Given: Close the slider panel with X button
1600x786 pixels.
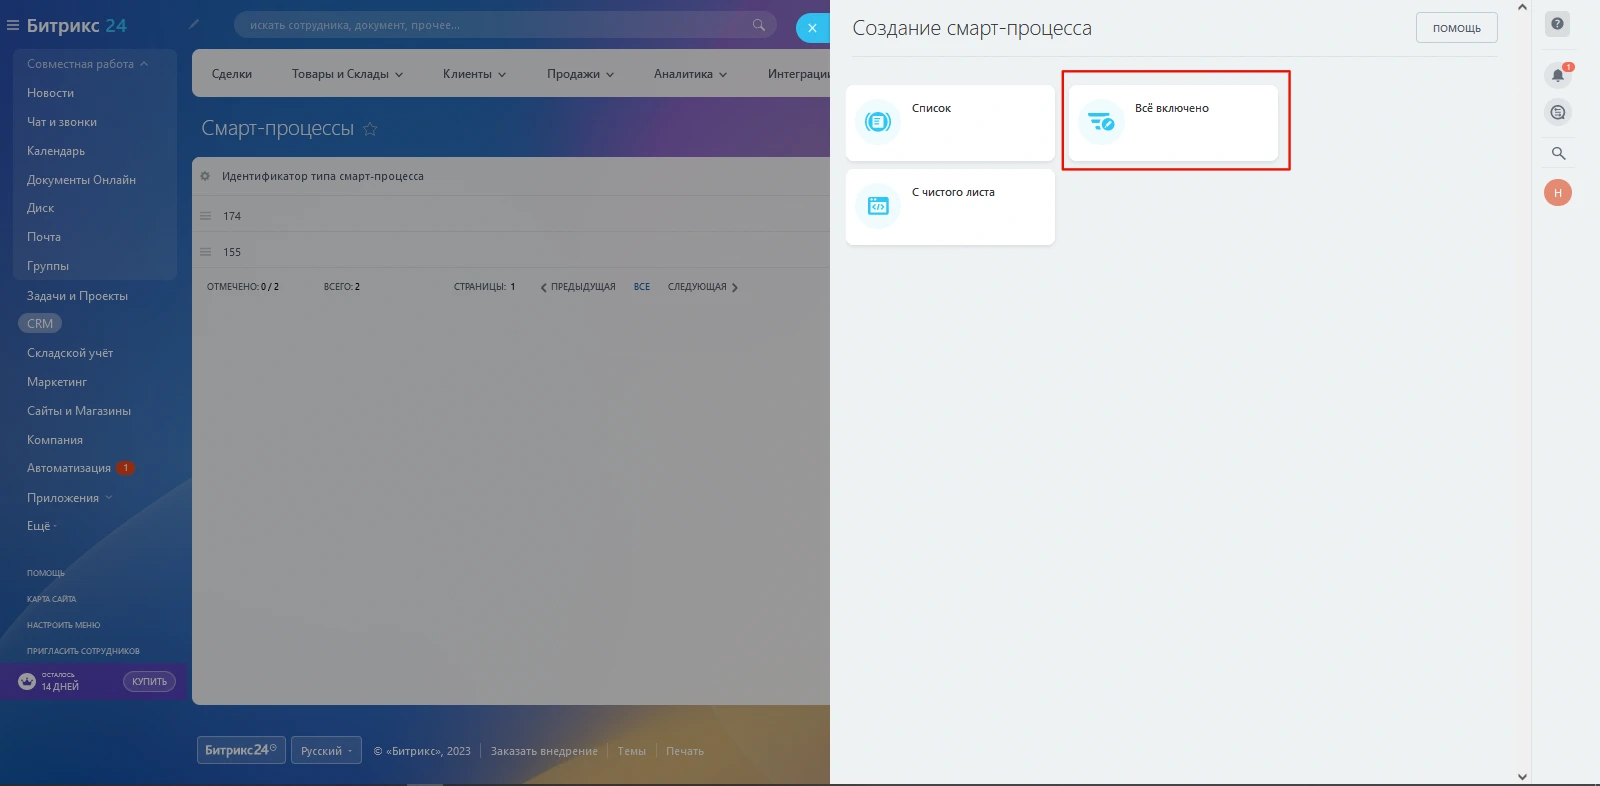Looking at the screenshot, I should pyautogui.click(x=812, y=28).
